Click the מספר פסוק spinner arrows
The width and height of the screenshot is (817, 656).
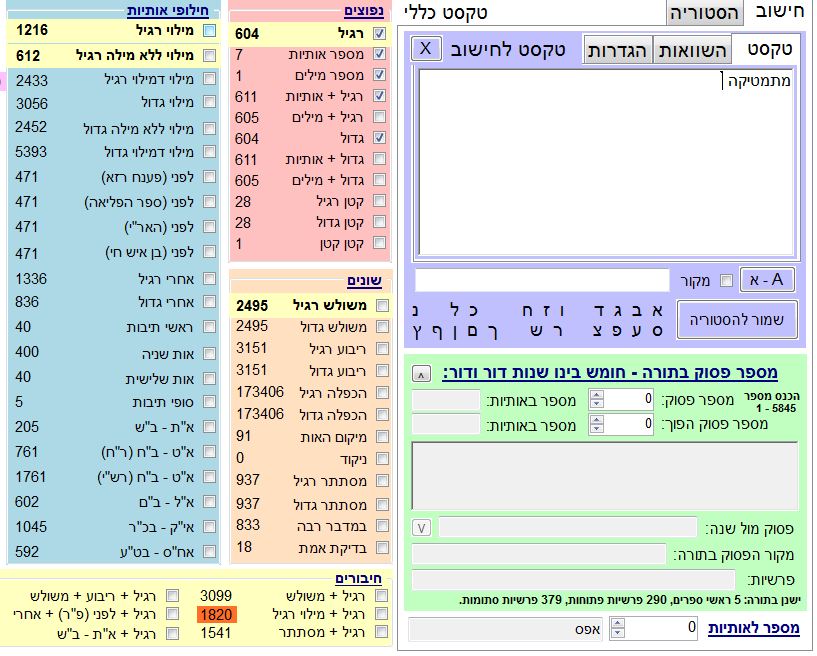pyautogui.click(x=597, y=399)
